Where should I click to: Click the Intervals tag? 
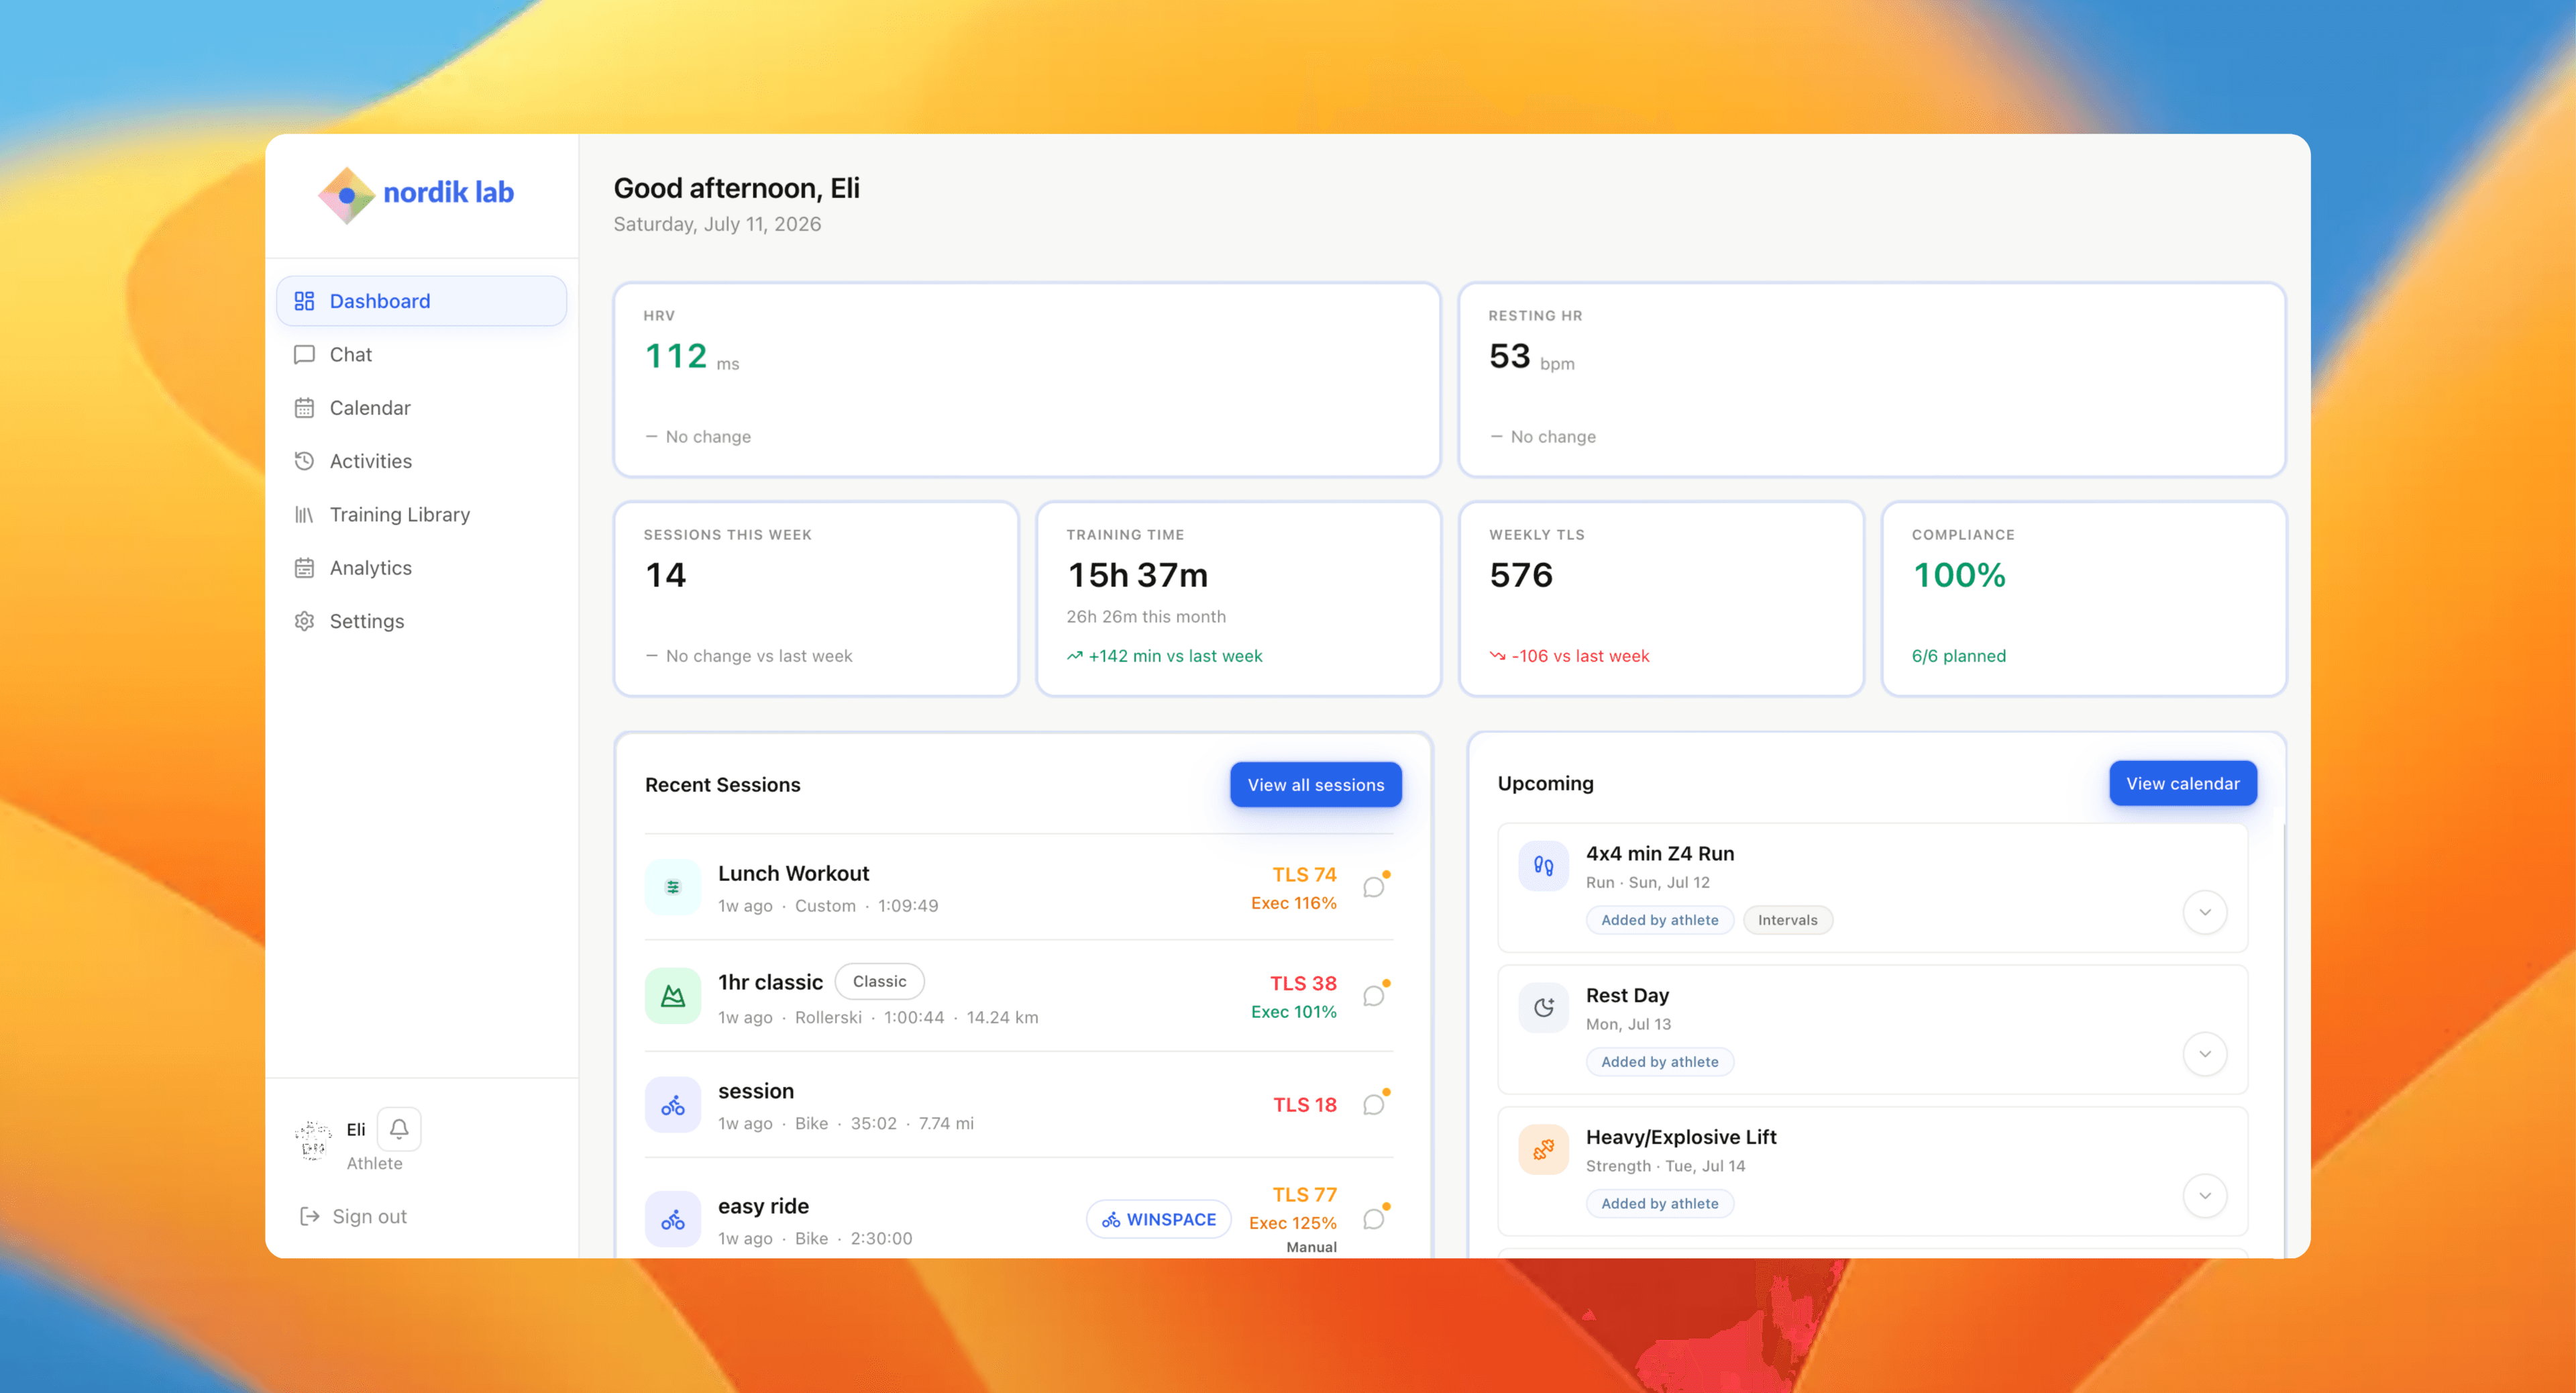(x=1787, y=920)
